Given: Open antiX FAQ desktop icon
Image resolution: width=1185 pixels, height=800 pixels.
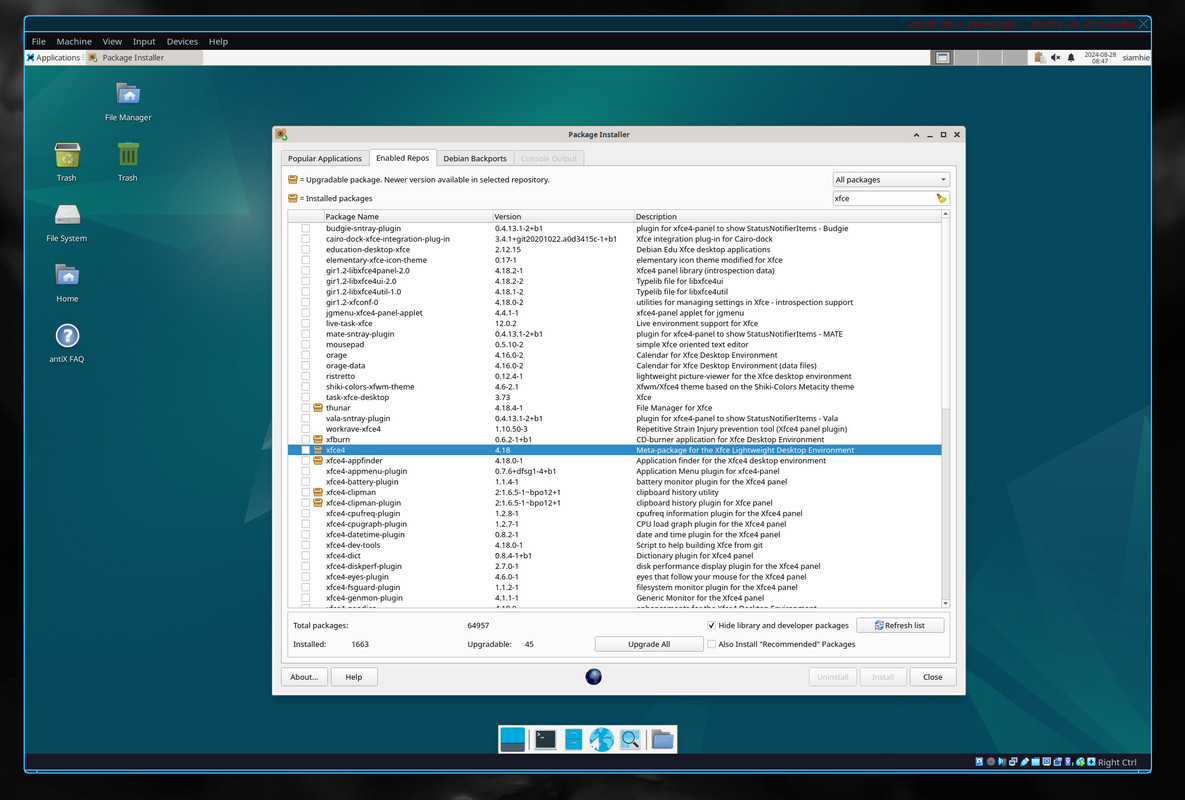Looking at the screenshot, I should tap(67, 343).
